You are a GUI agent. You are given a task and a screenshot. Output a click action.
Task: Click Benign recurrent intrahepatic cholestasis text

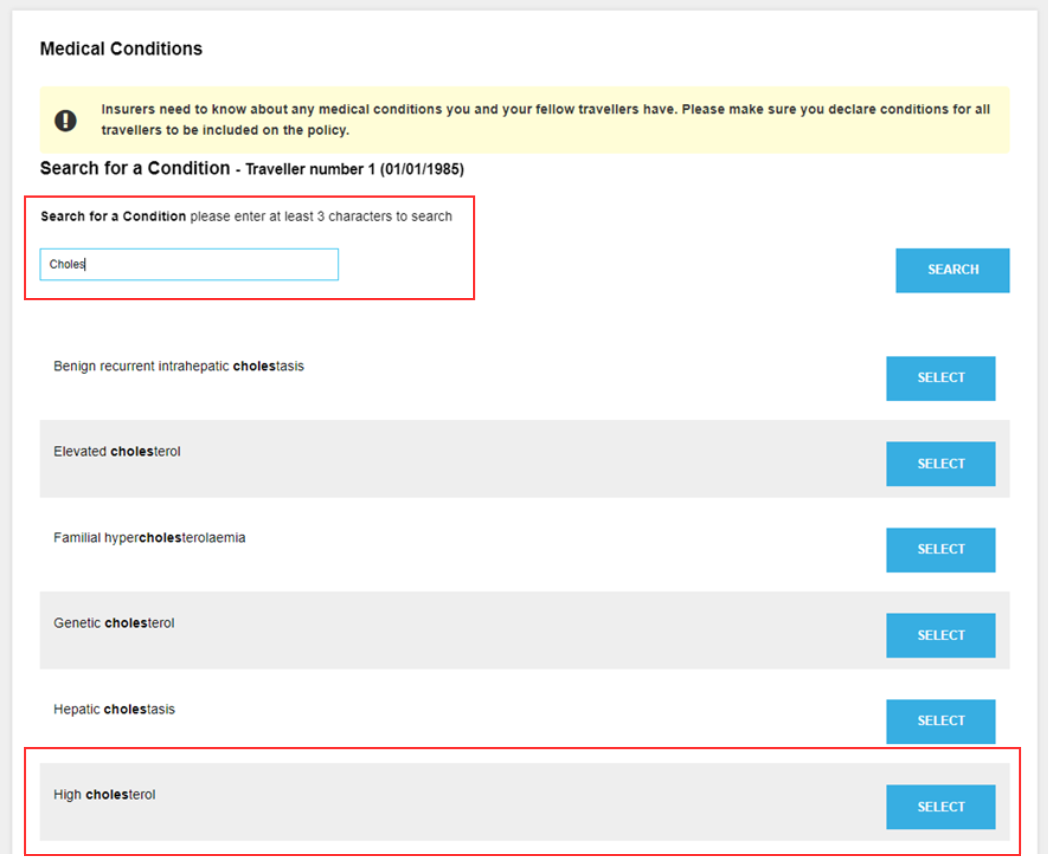[179, 366]
